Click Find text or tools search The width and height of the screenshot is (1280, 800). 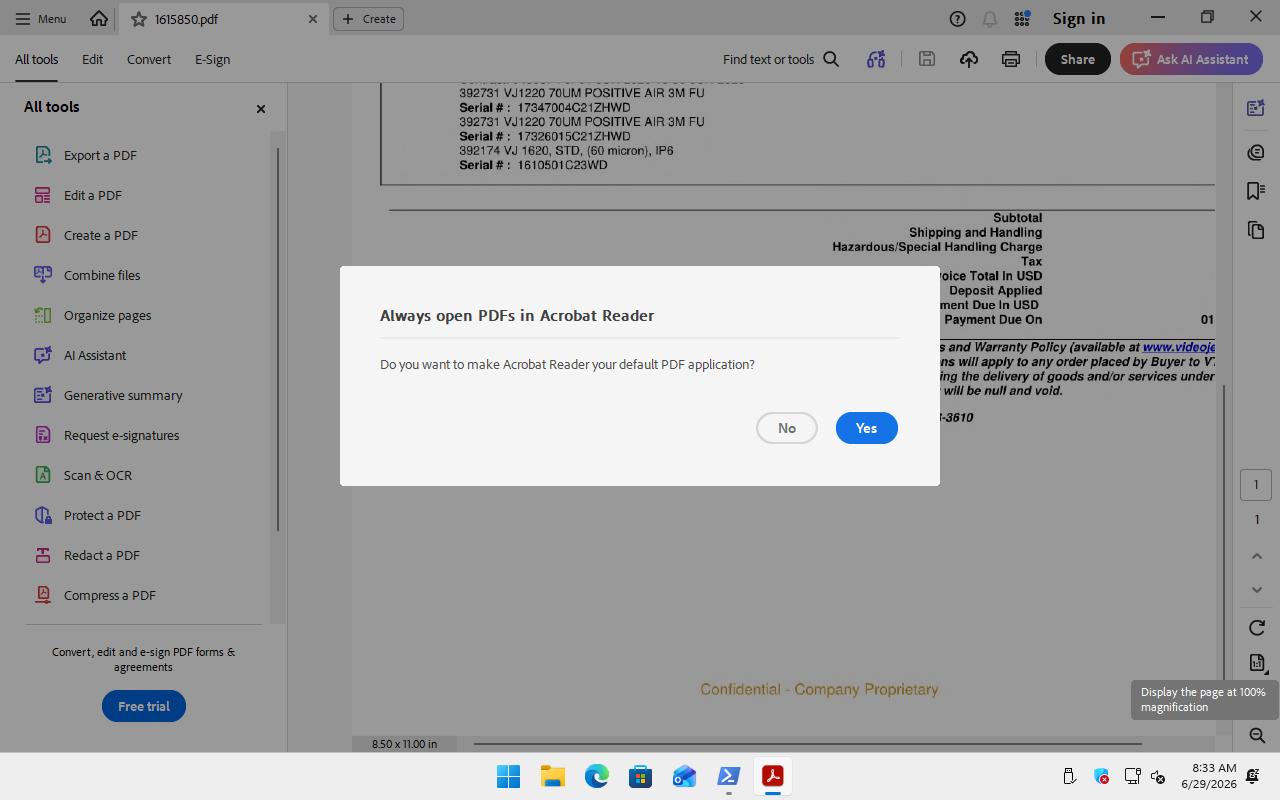click(781, 59)
